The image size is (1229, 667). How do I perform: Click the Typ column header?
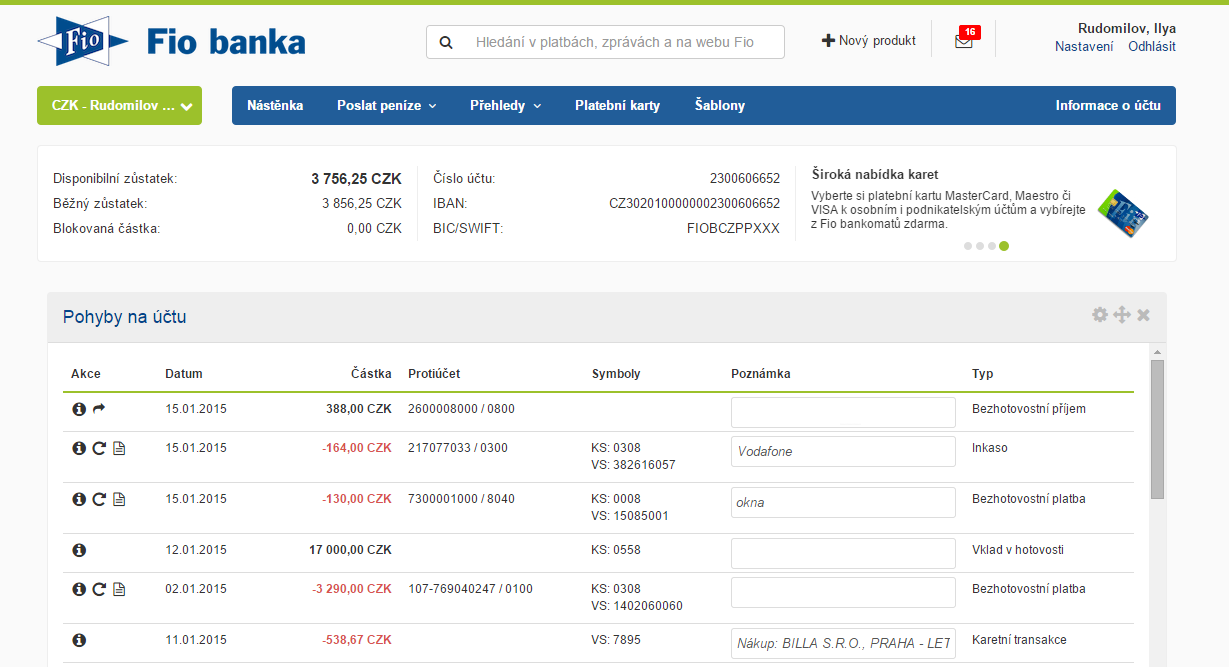click(982, 374)
